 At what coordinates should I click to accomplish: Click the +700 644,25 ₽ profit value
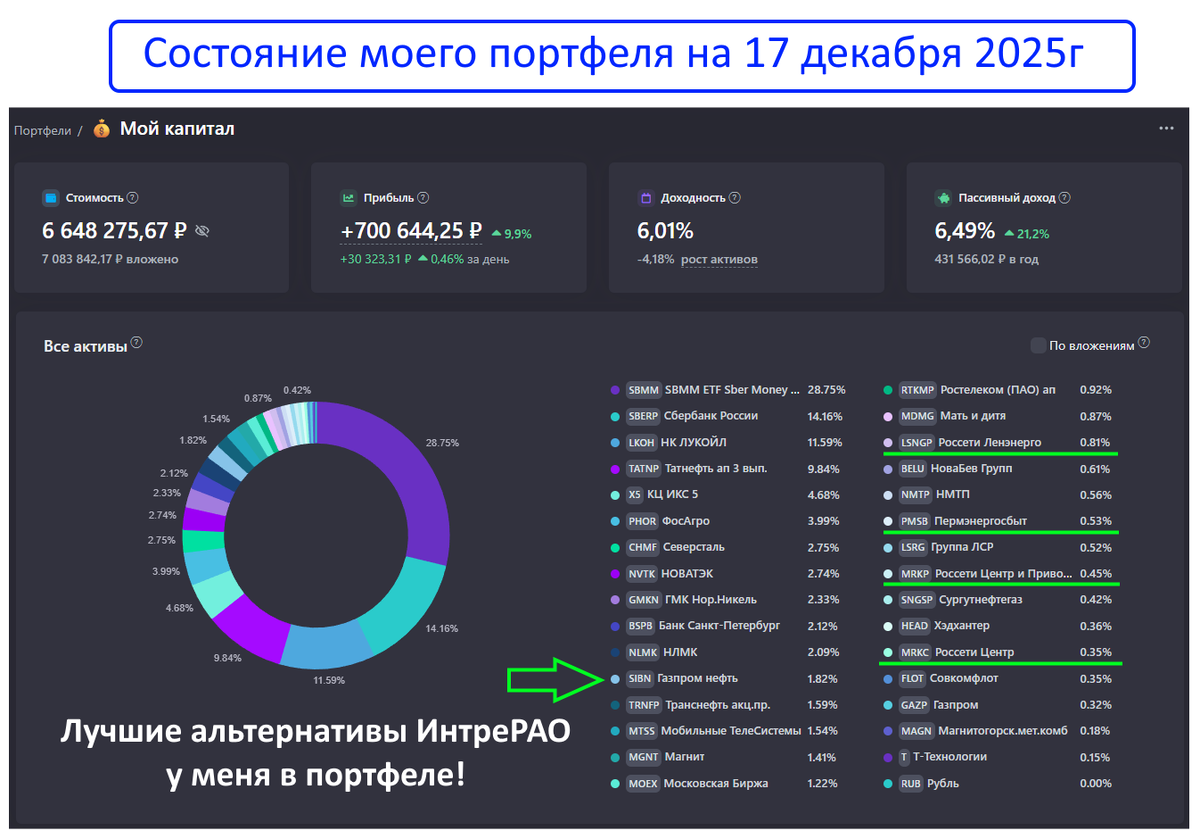click(412, 231)
